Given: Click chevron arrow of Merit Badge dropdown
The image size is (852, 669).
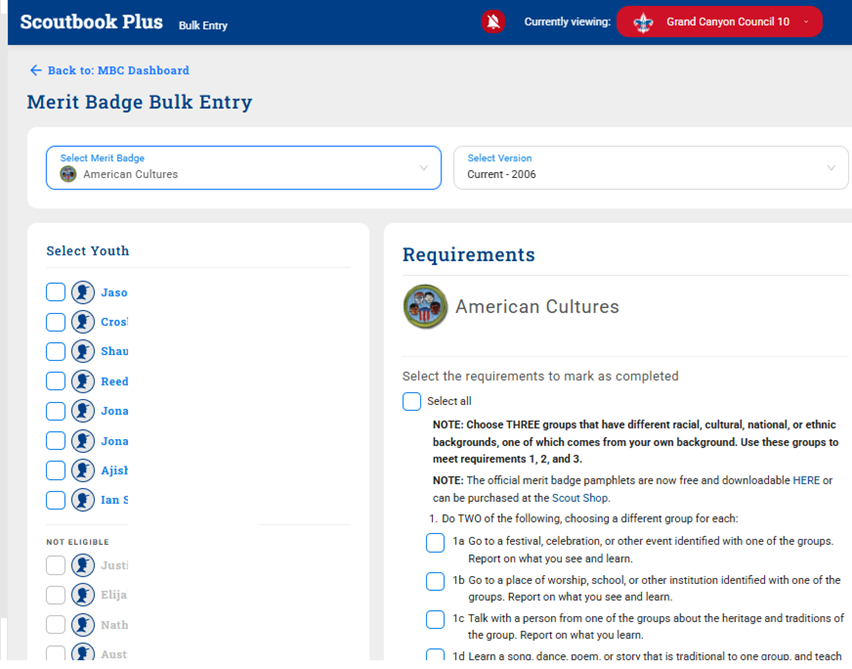Looking at the screenshot, I should coord(424,168).
